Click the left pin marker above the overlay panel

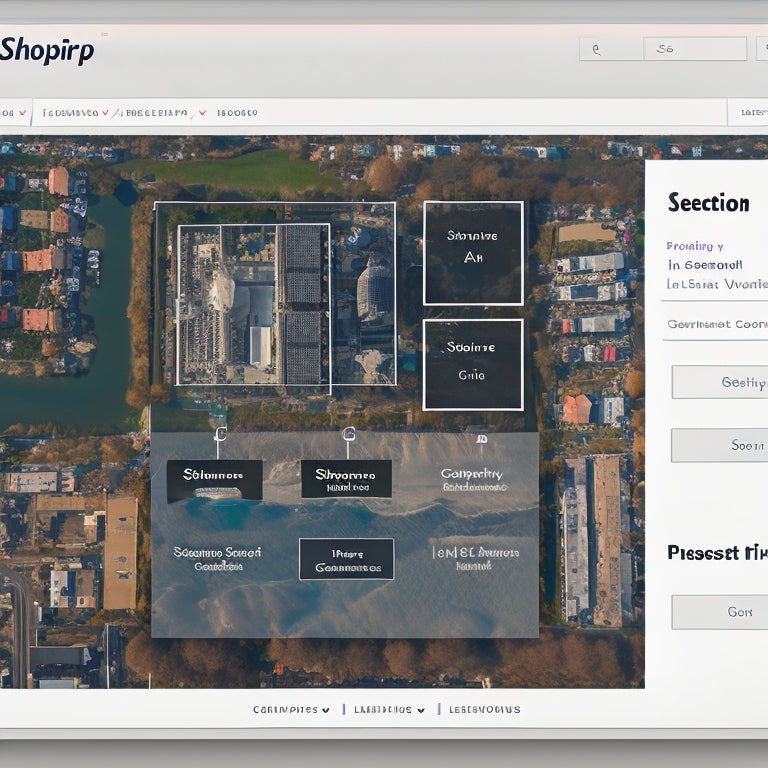pos(220,434)
